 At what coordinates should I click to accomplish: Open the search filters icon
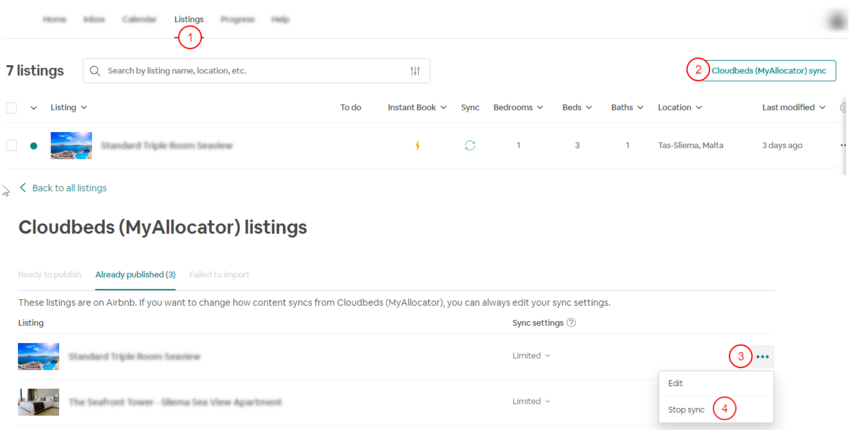pos(415,71)
